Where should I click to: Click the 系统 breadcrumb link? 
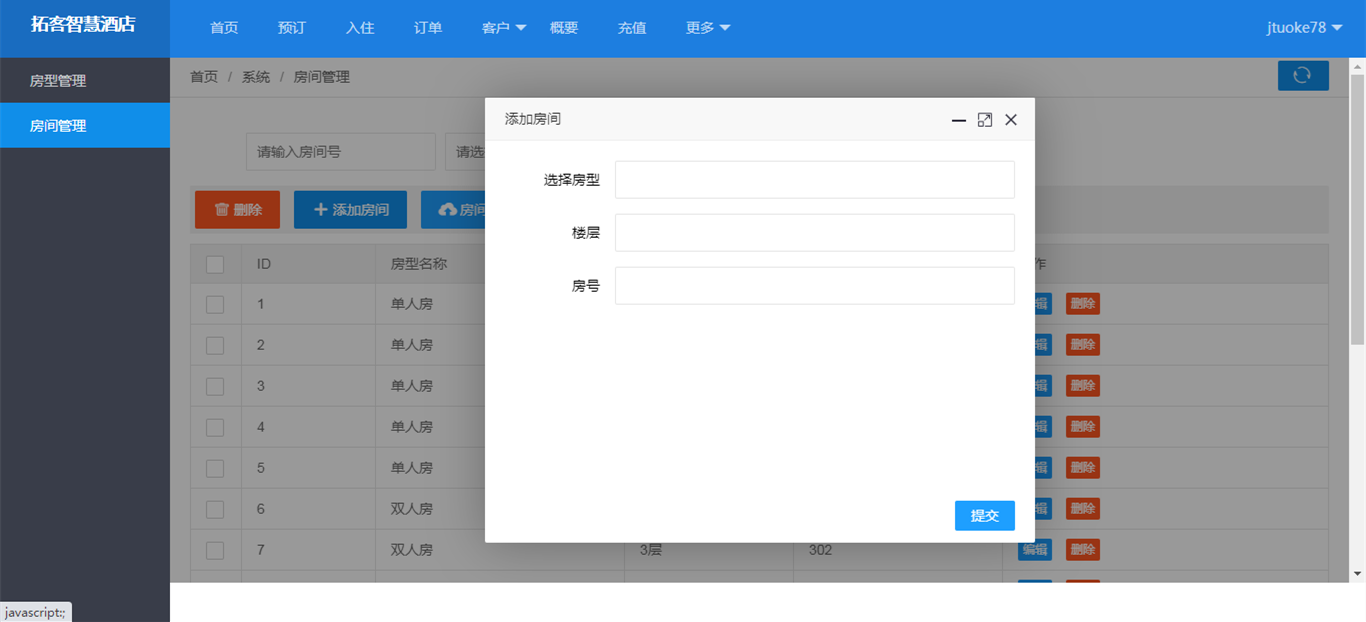256,77
